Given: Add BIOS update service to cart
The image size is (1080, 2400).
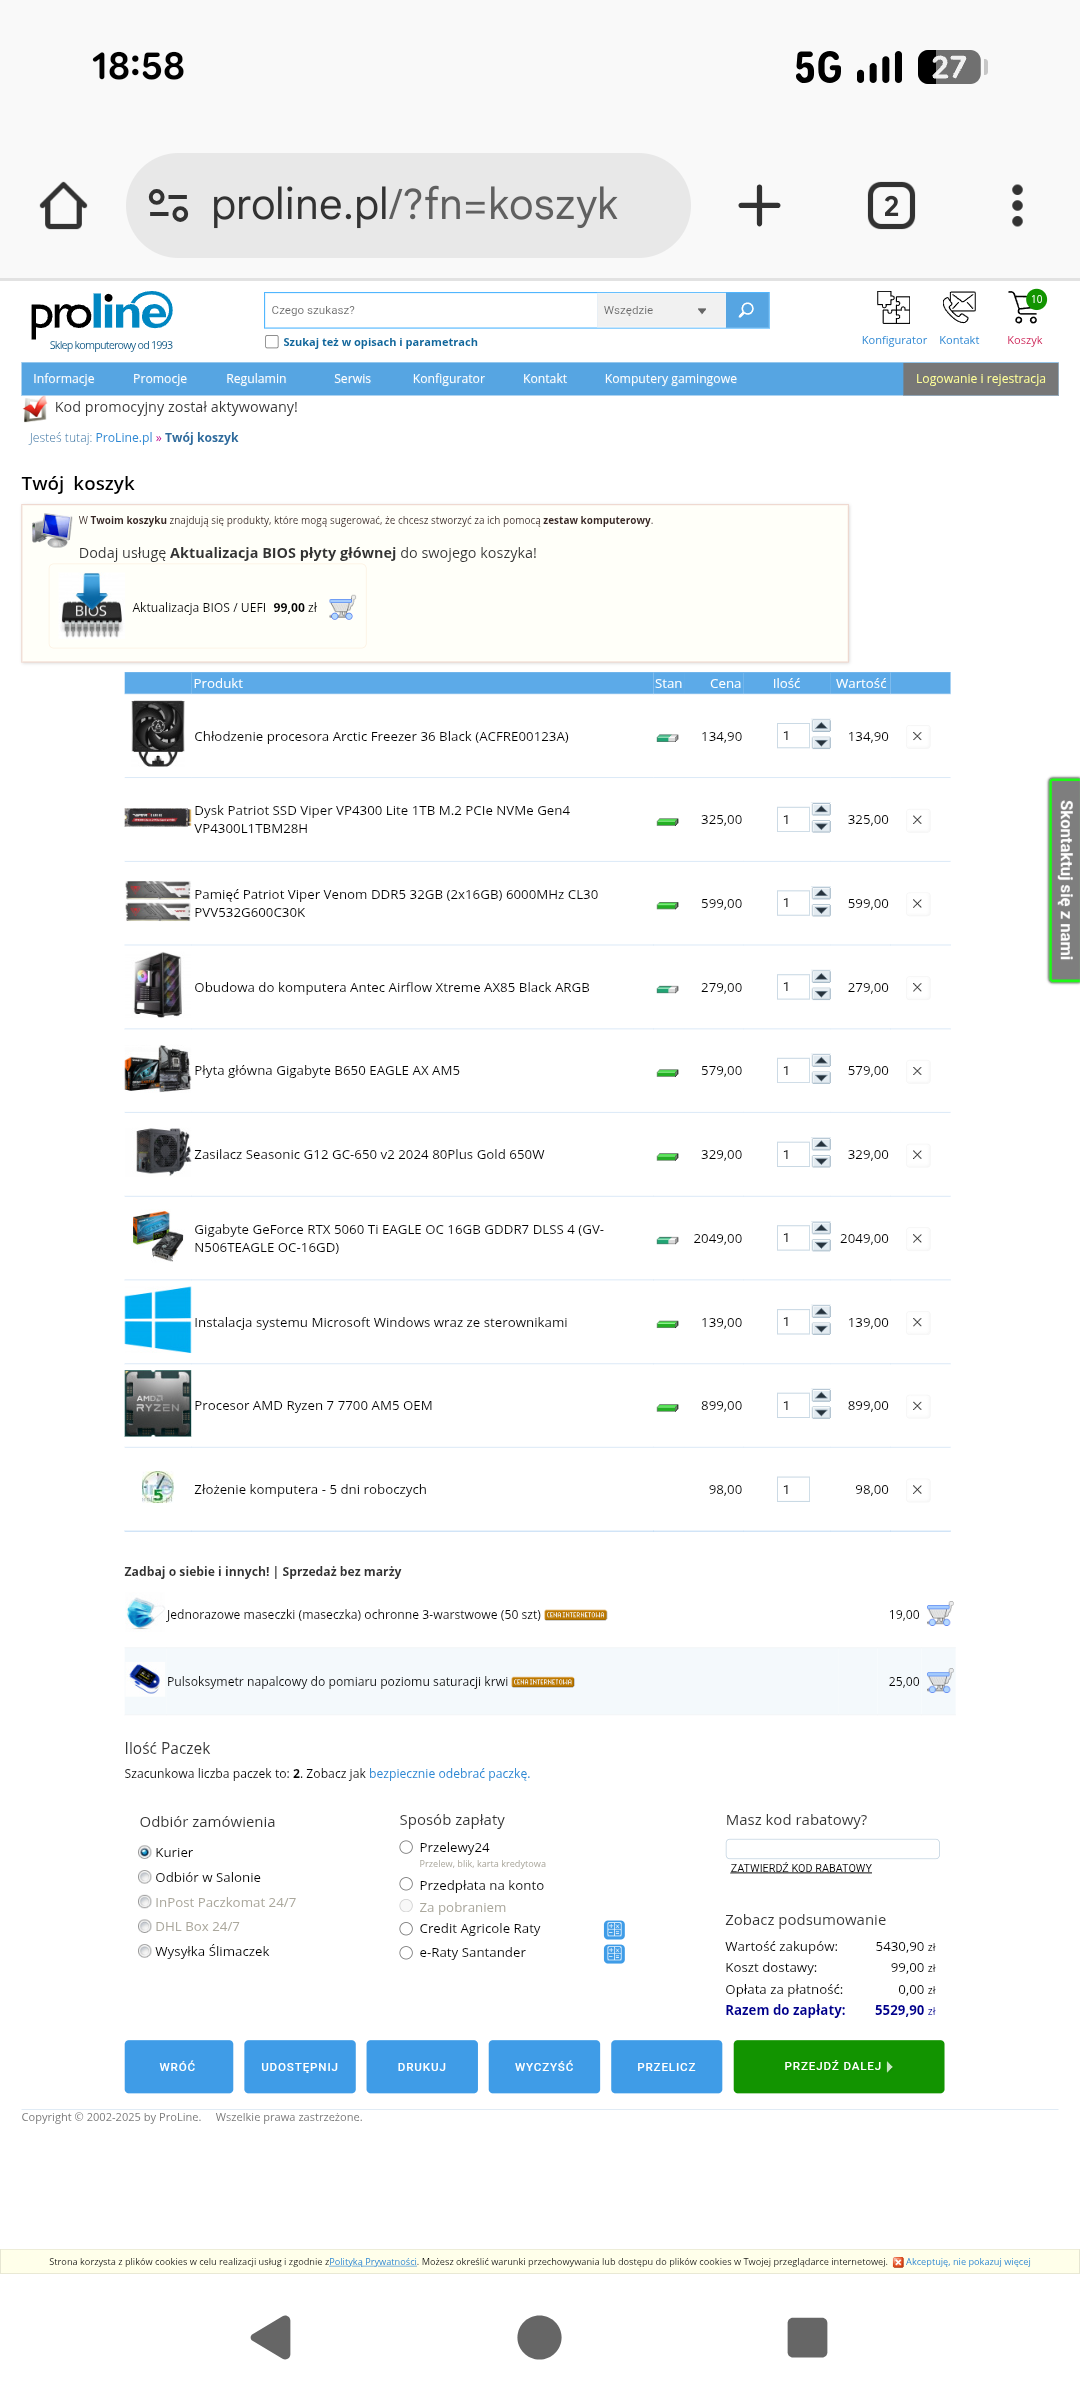Looking at the screenshot, I should click(x=341, y=608).
